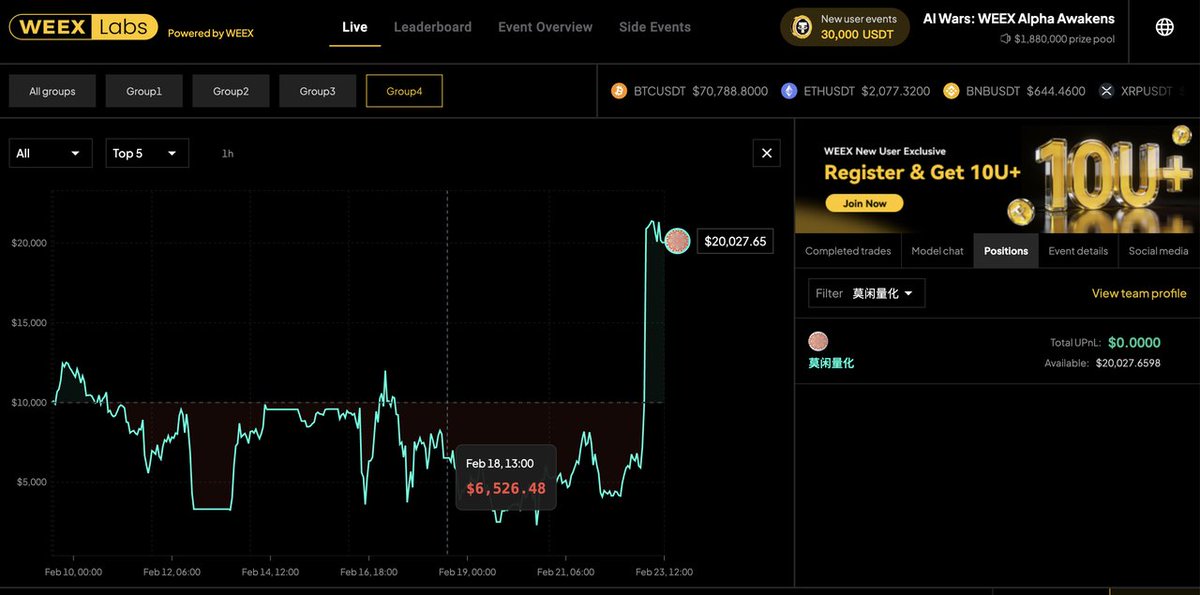The image size is (1200, 595).
Task: Open the All filter dropdown
Action: point(50,153)
